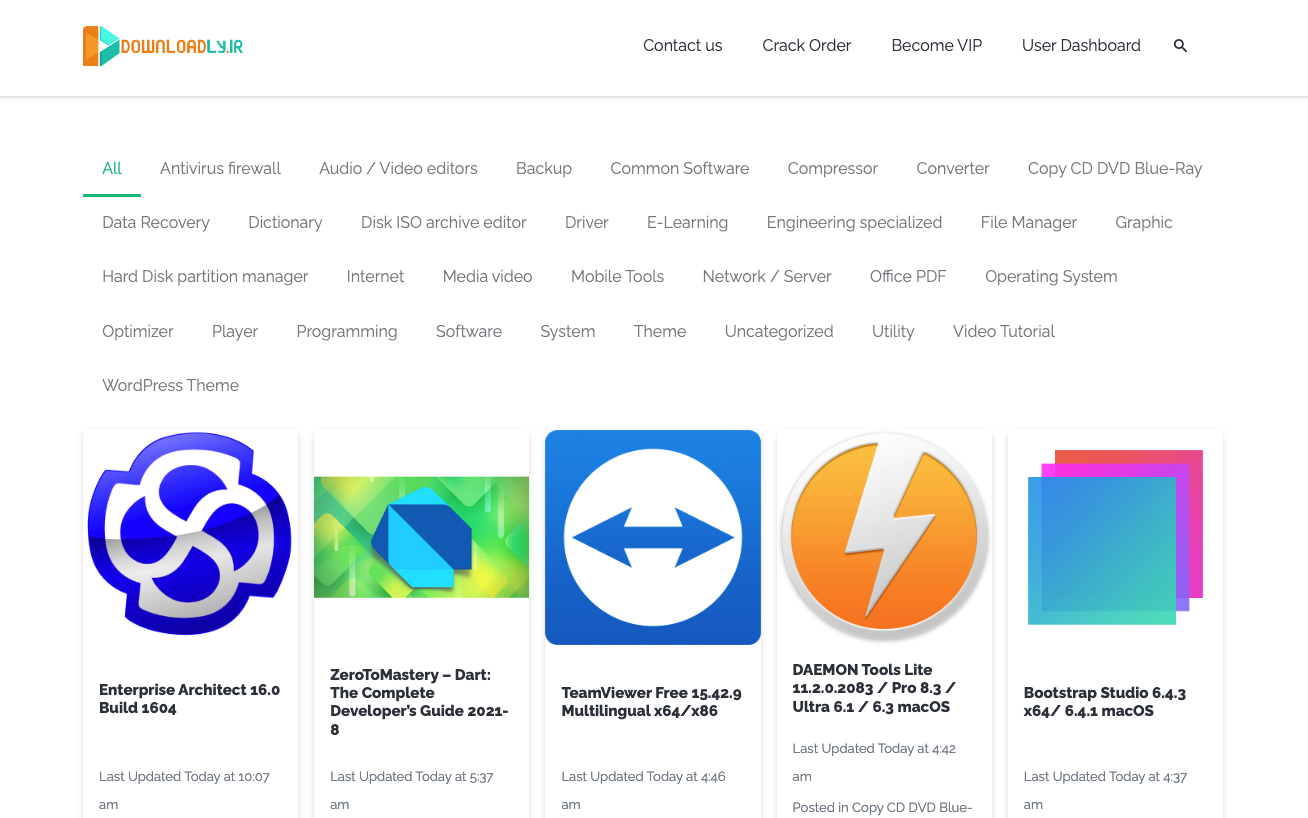Select the WordPress Theme category
1308x818 pixels.
coord(171,385)
